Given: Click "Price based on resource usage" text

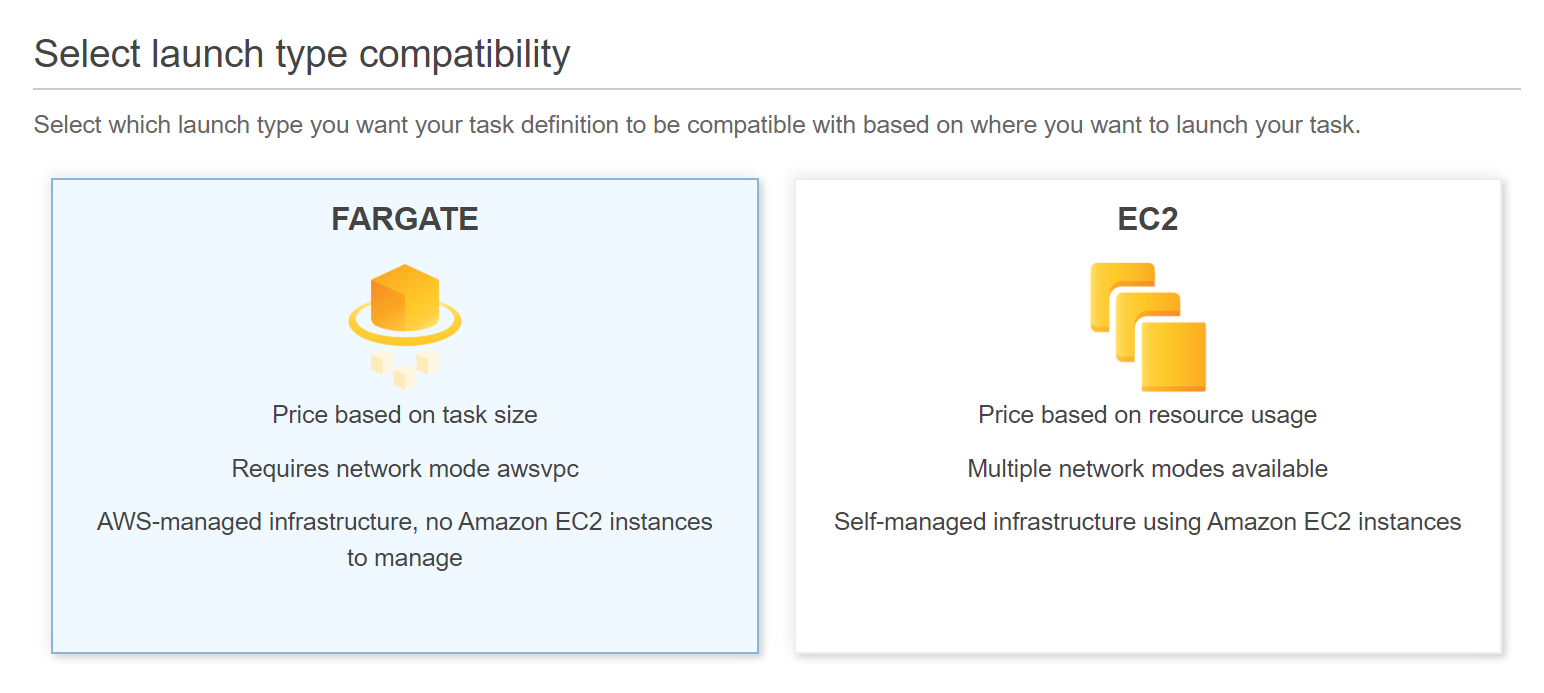Looking at the screenshot, I should point(1147,414).
